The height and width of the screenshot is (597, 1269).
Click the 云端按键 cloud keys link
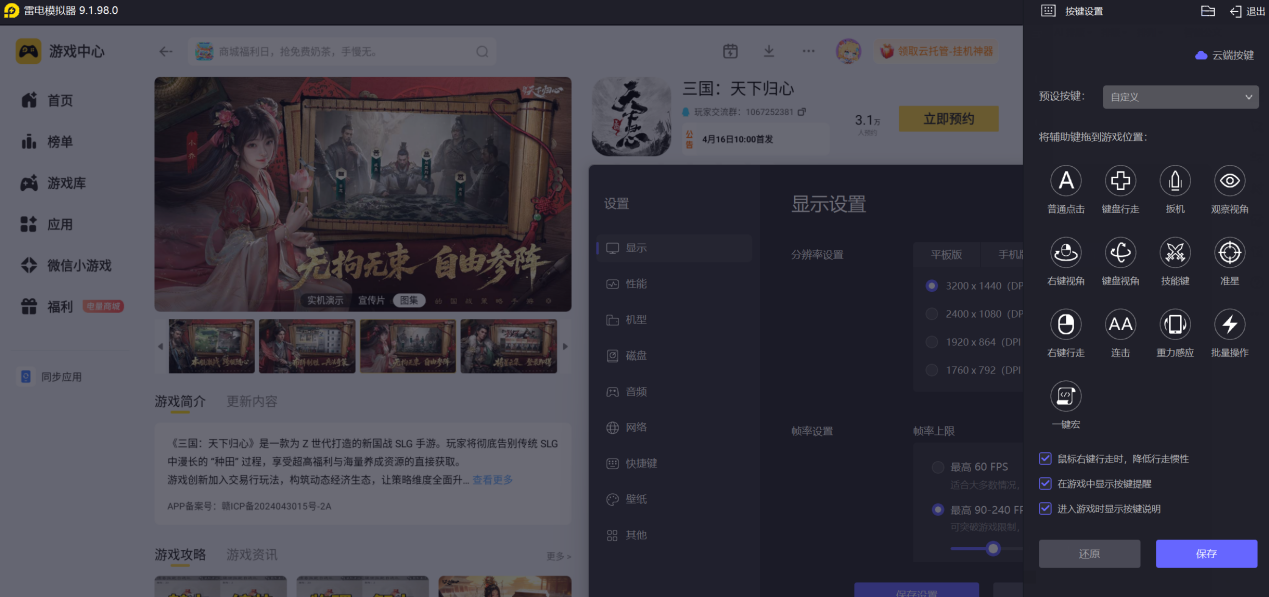coord(1224,55)
